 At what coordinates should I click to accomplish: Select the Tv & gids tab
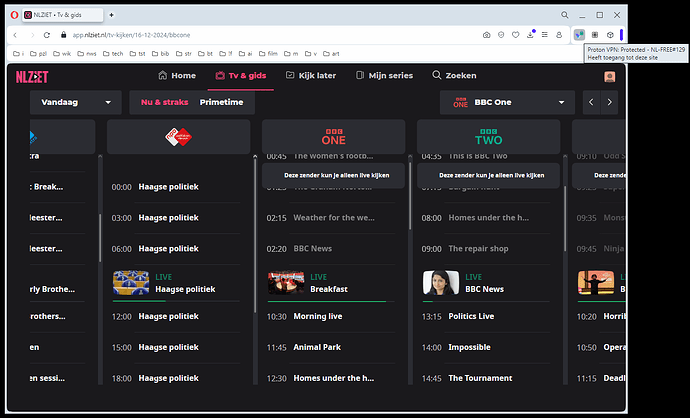click(241, 76)
